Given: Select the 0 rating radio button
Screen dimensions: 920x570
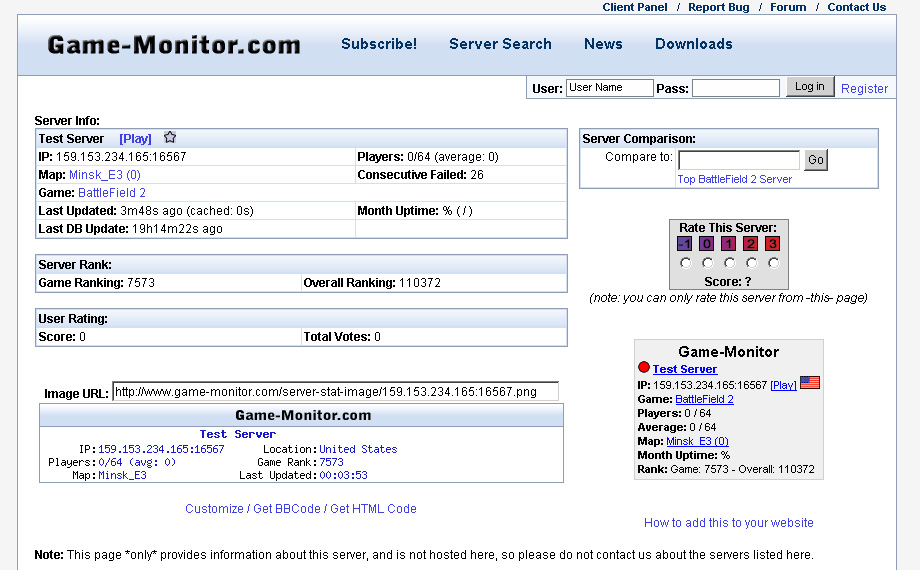Looking at the screenshot, I should (x=708, y=263).
